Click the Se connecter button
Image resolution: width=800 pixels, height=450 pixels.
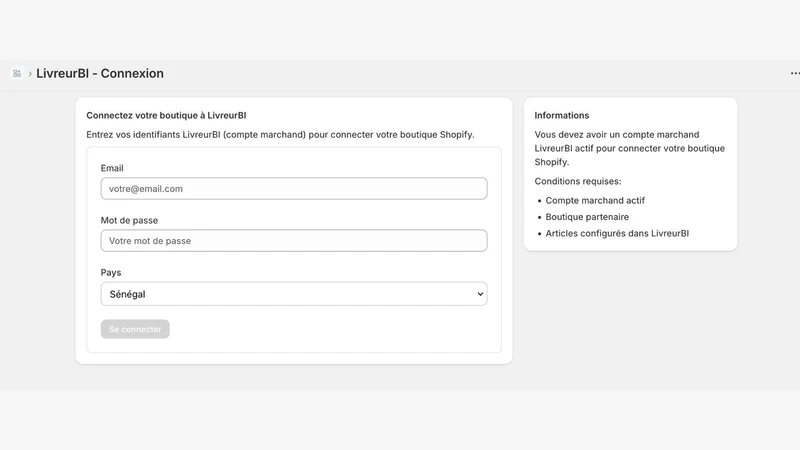point(135,329)
